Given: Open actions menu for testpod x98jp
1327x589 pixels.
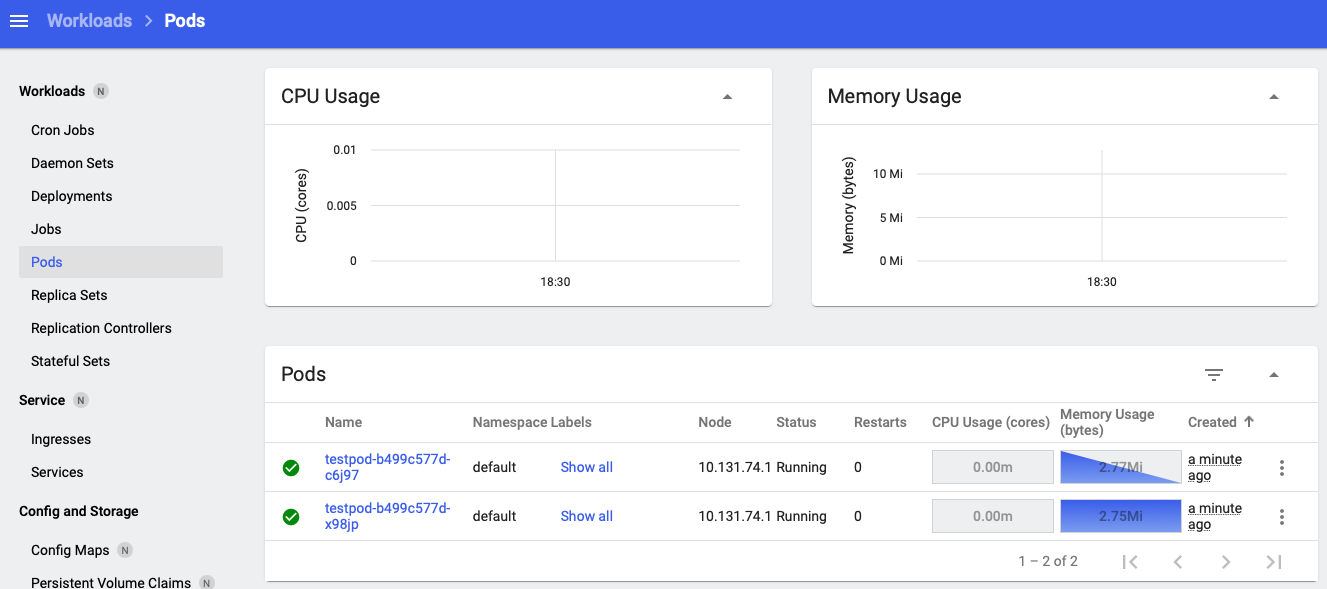Looking at the screenshot, I should coord(1282,517).
